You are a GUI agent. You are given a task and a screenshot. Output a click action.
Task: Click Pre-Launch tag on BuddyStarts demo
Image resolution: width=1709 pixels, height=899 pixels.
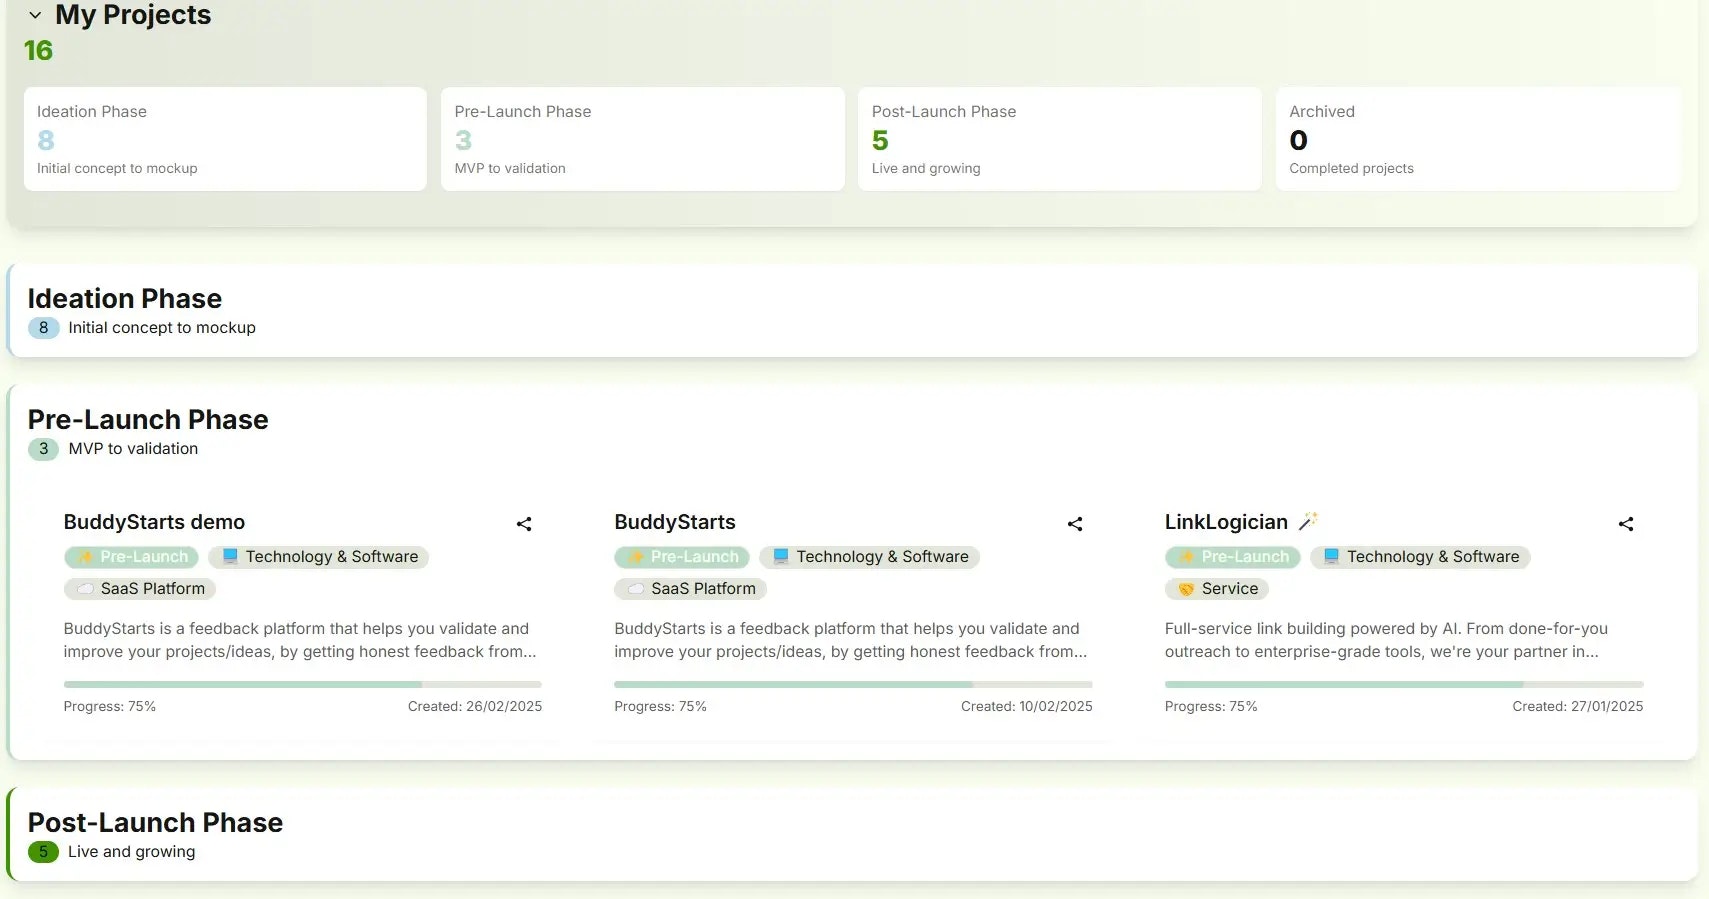(131, 557)
